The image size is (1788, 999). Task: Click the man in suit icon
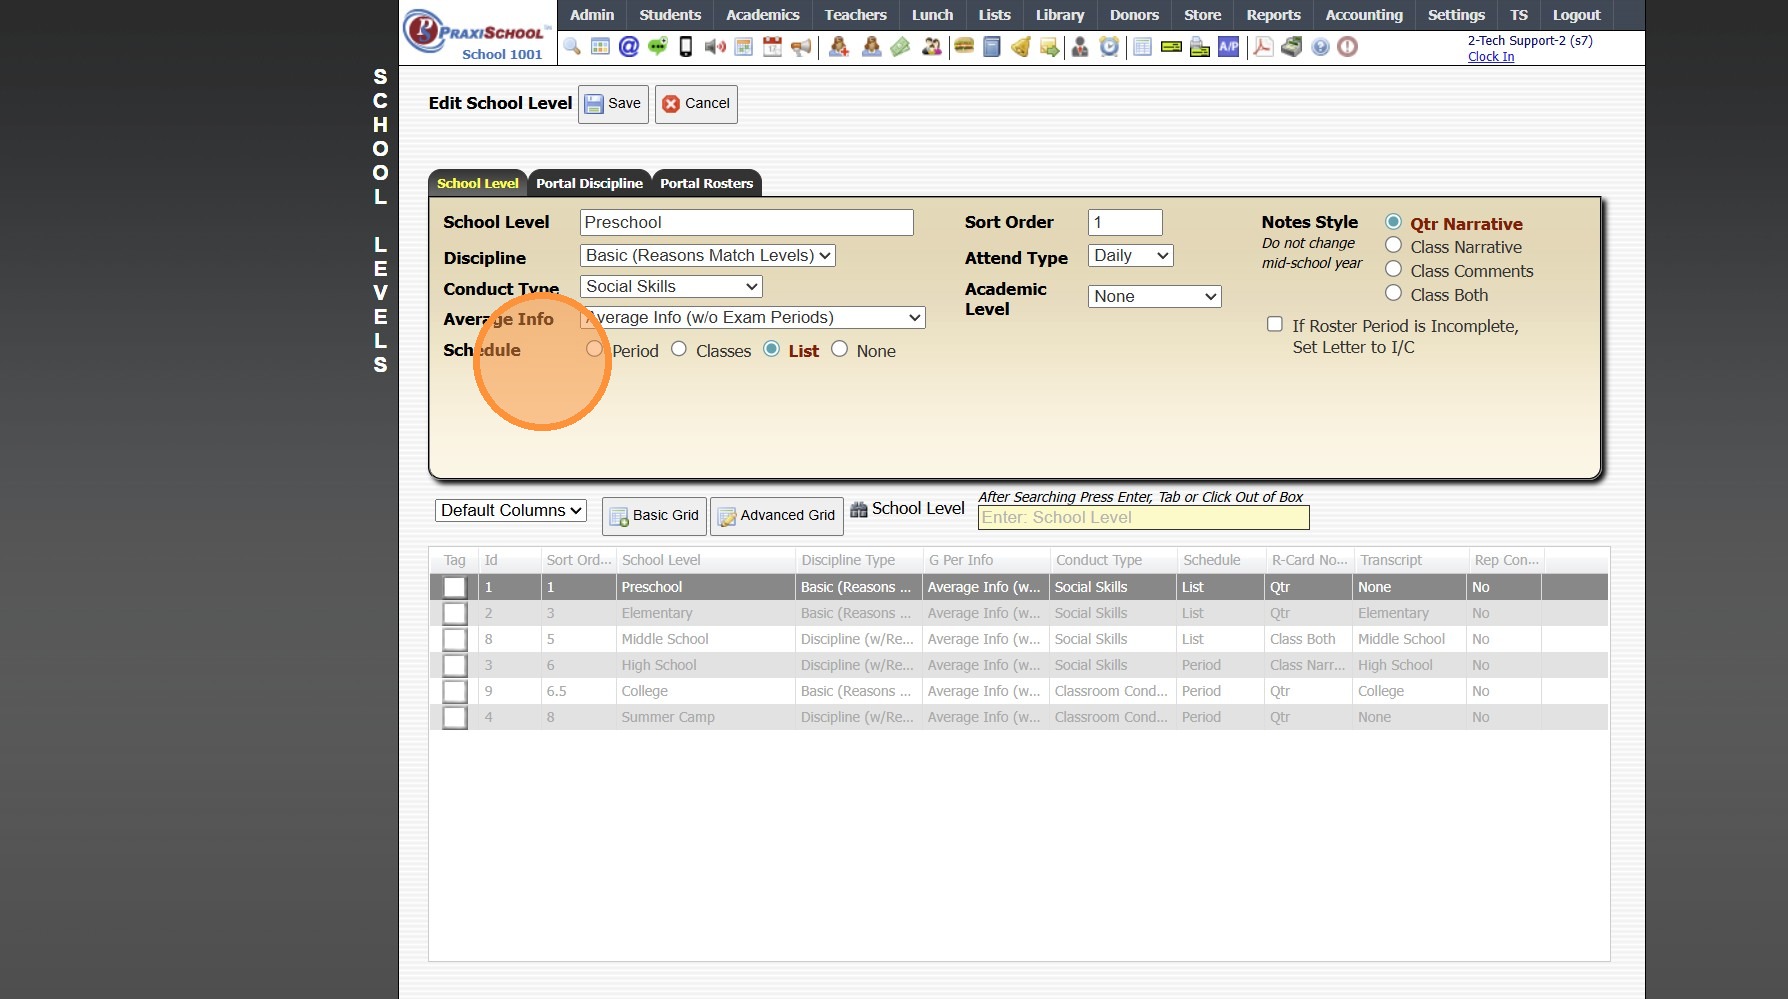click(1080, 47)
